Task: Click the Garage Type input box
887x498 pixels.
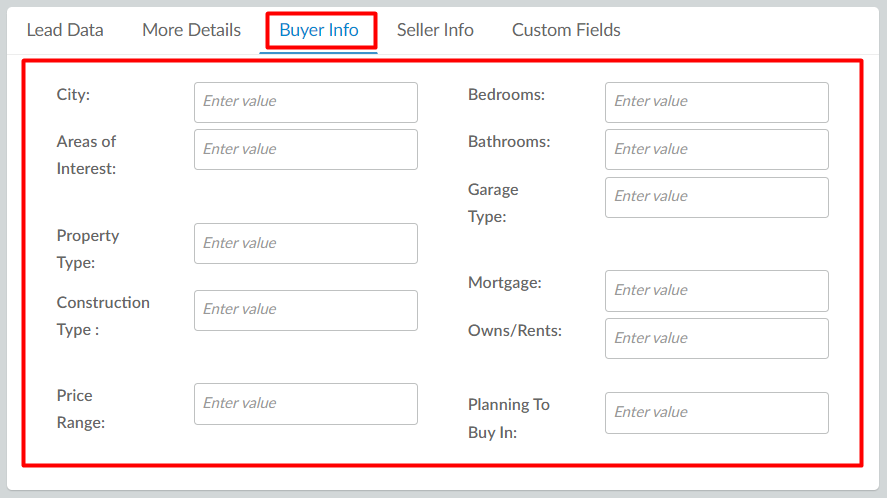Action: pyautogui.click(x=717, y=198)
